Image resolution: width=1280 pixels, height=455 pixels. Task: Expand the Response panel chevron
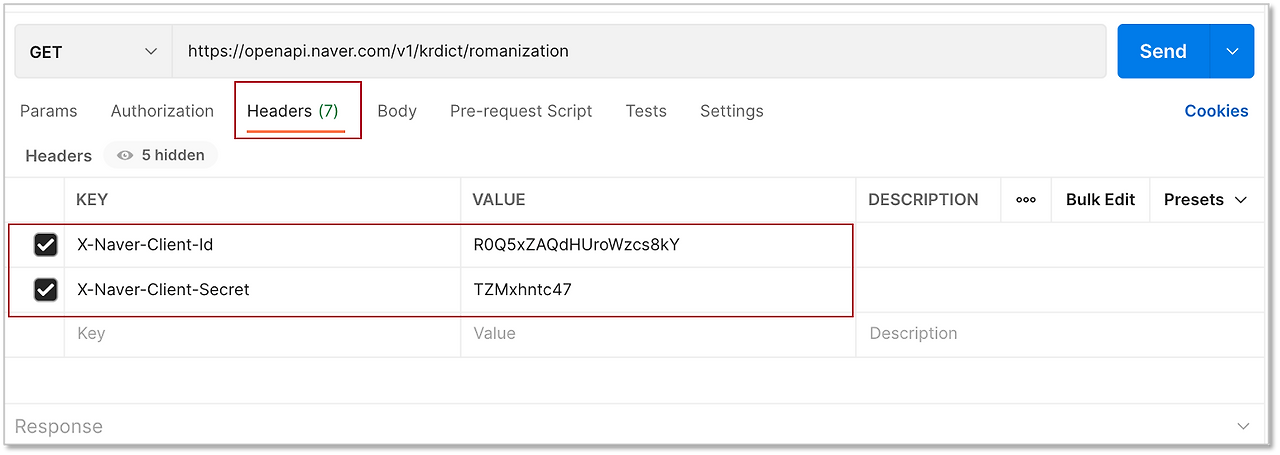pos(1243,426)
